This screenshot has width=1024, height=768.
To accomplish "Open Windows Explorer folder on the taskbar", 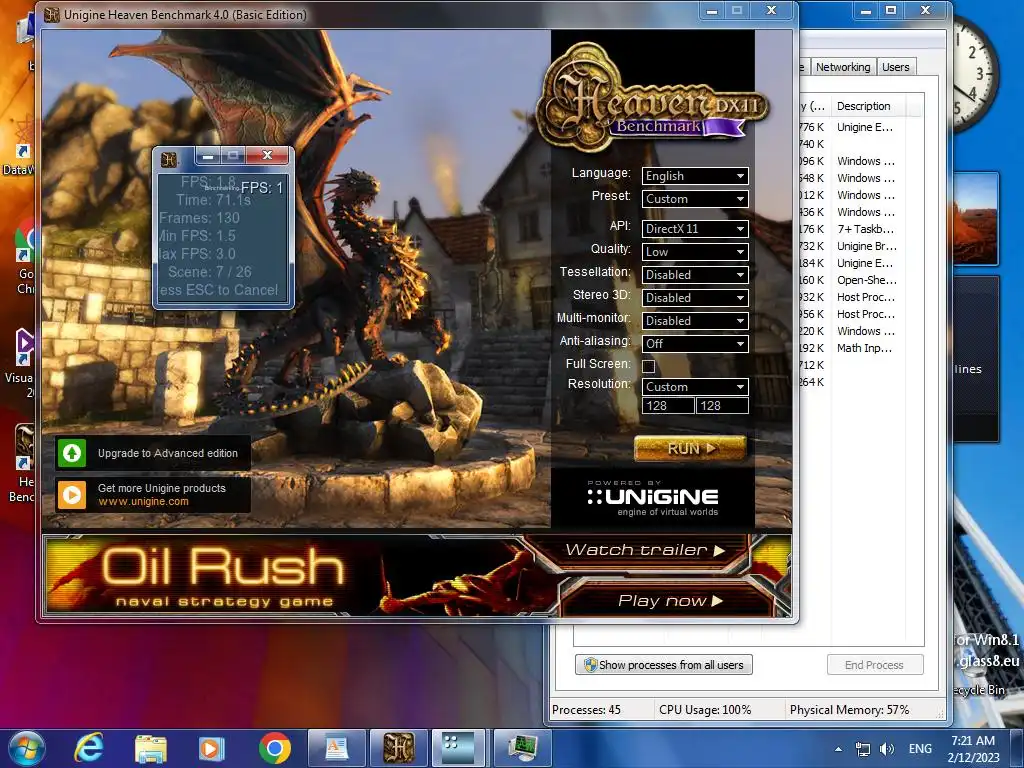I will pyautogui.click(x=151, y=748).
